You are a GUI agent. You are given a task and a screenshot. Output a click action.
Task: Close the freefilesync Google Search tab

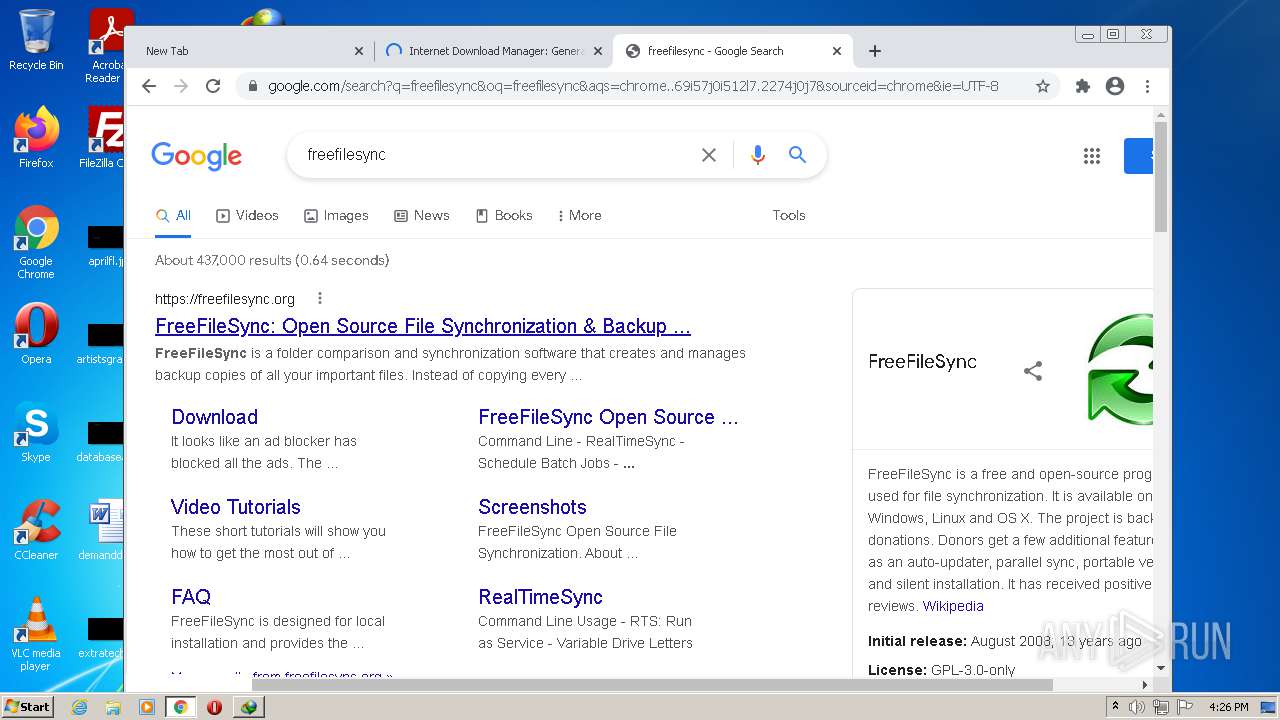tap(837, 51)
